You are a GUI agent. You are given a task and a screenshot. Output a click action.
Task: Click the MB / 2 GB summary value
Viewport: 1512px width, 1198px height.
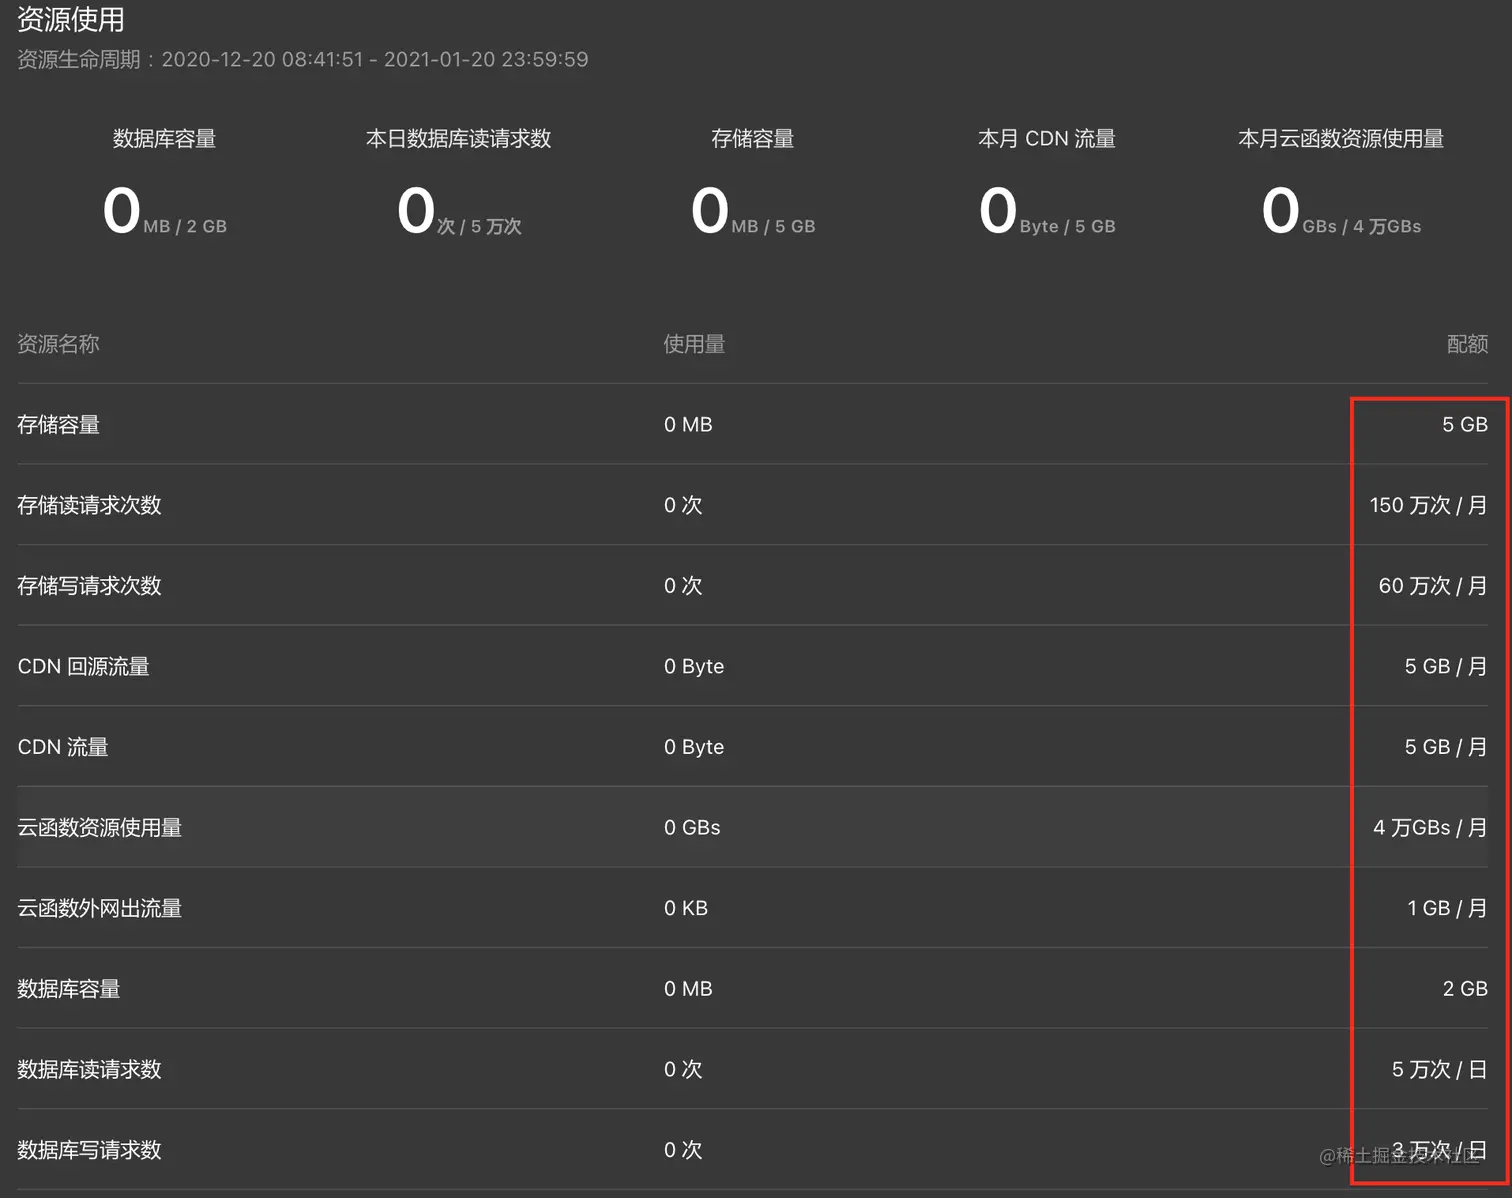tap(185, 227)
